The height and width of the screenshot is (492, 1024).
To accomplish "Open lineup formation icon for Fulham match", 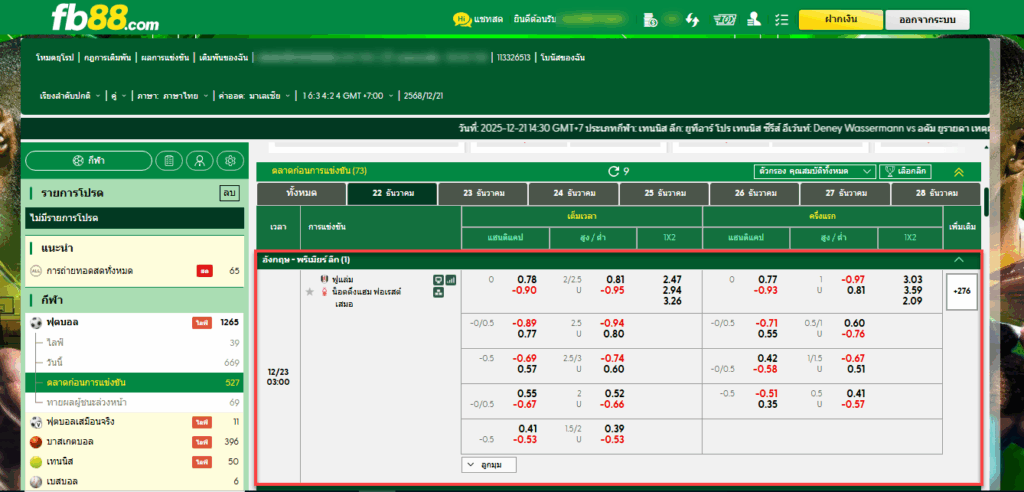I will (439, 292).
